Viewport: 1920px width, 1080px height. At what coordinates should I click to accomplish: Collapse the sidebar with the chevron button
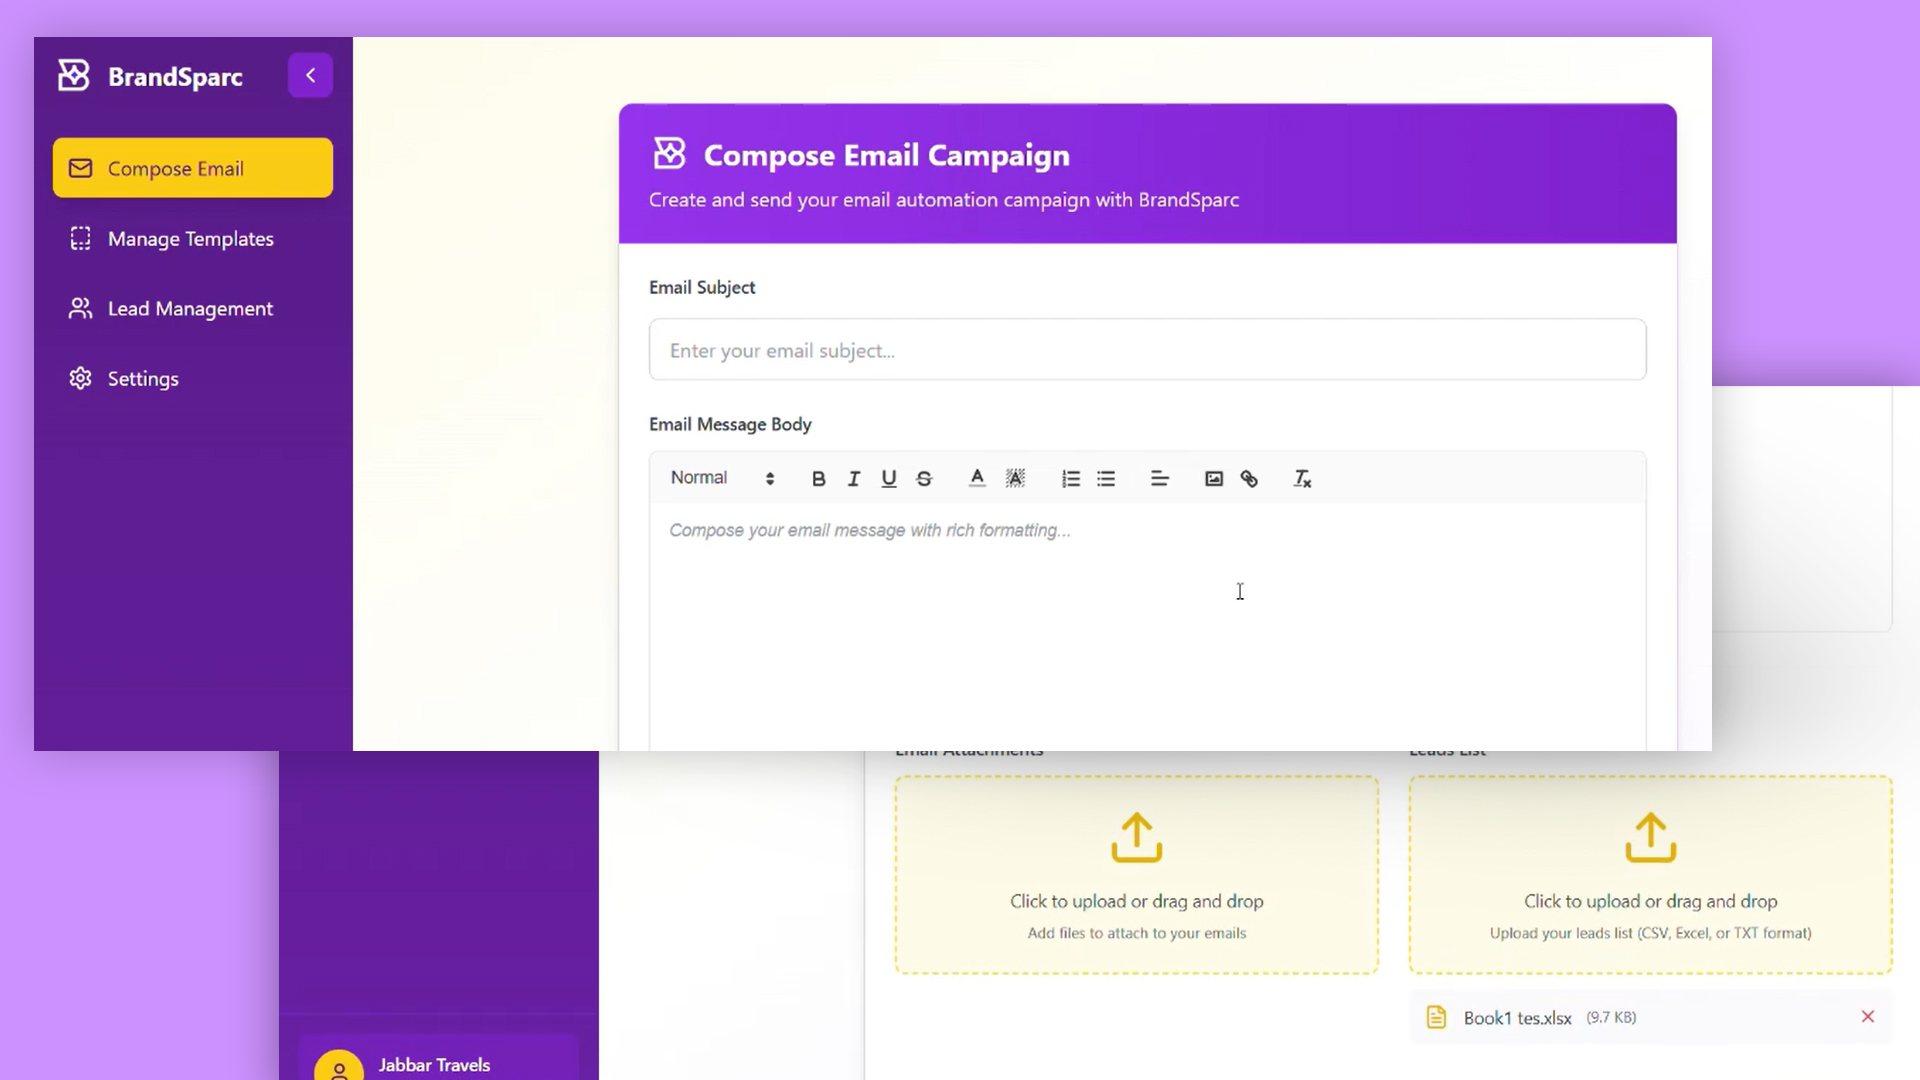pos(310,75)
